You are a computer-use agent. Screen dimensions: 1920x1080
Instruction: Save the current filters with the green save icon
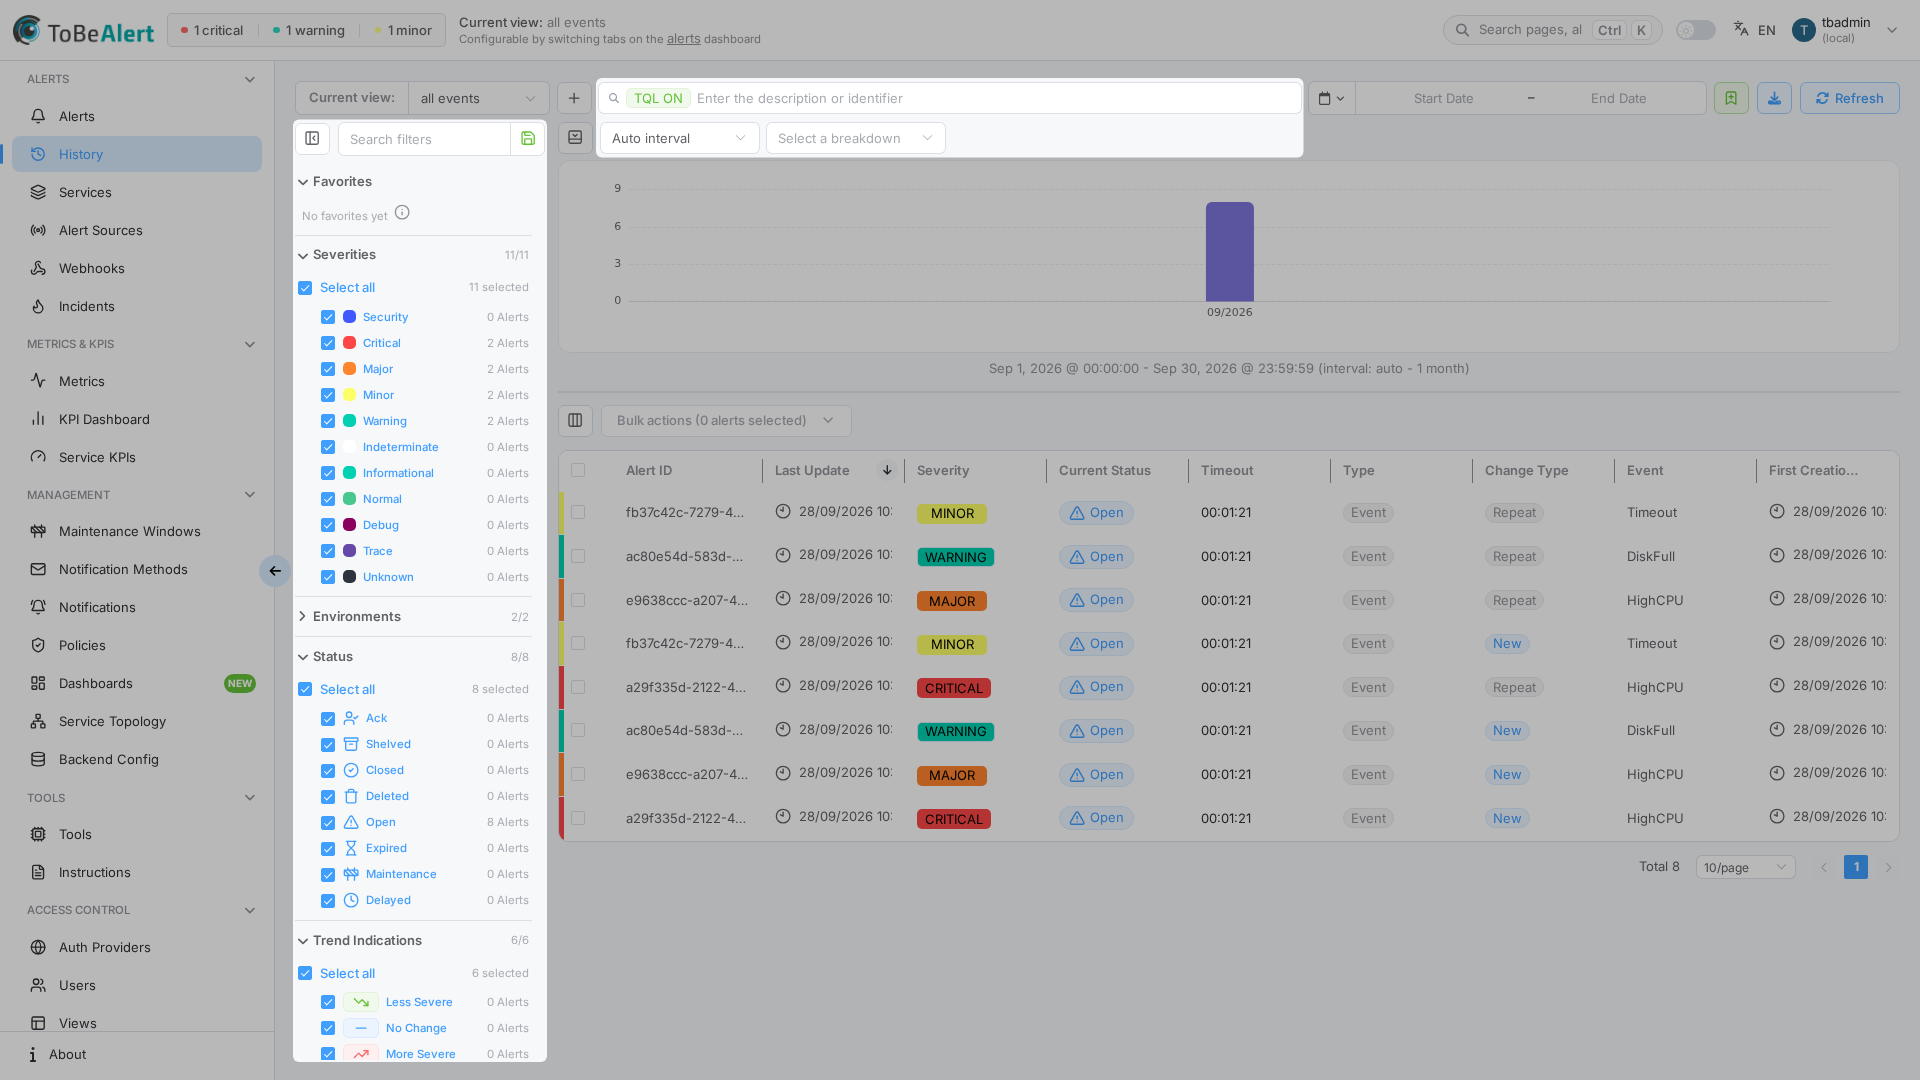click(528, 139)
